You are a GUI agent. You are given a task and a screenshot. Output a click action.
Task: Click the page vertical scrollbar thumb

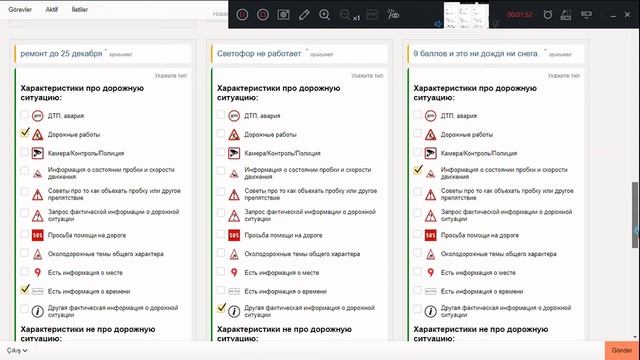pyautogui.click(x=635, y=215)
